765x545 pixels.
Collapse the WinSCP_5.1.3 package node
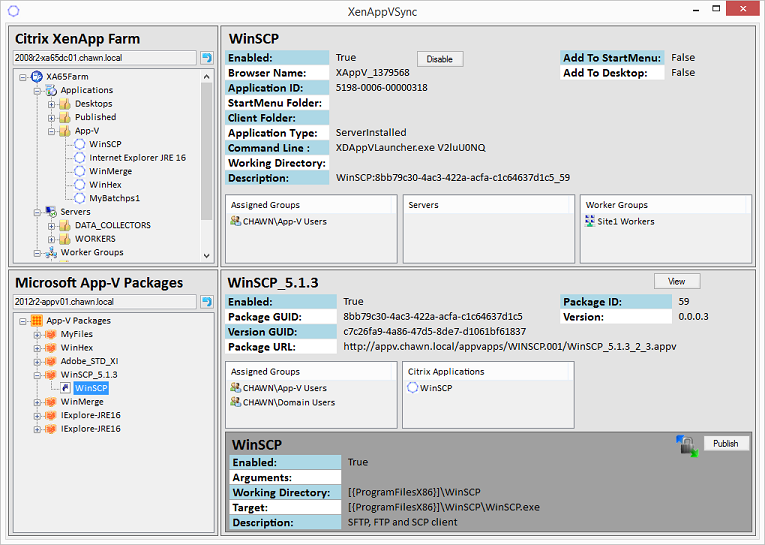click(37, 375)
